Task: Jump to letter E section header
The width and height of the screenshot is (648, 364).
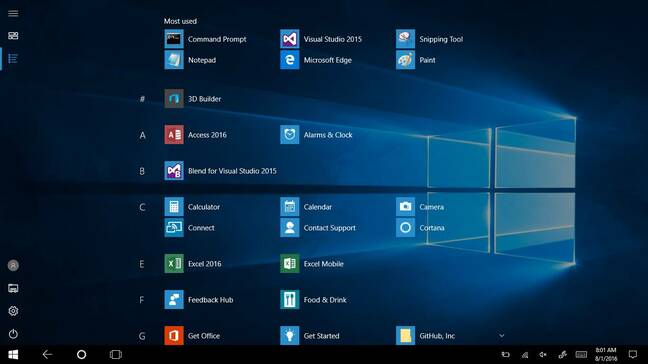Action: 142,264
